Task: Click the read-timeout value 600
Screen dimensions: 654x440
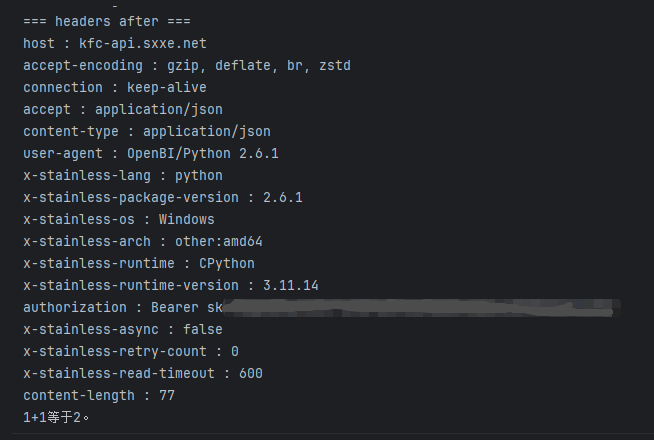Action: coord(251,374)
